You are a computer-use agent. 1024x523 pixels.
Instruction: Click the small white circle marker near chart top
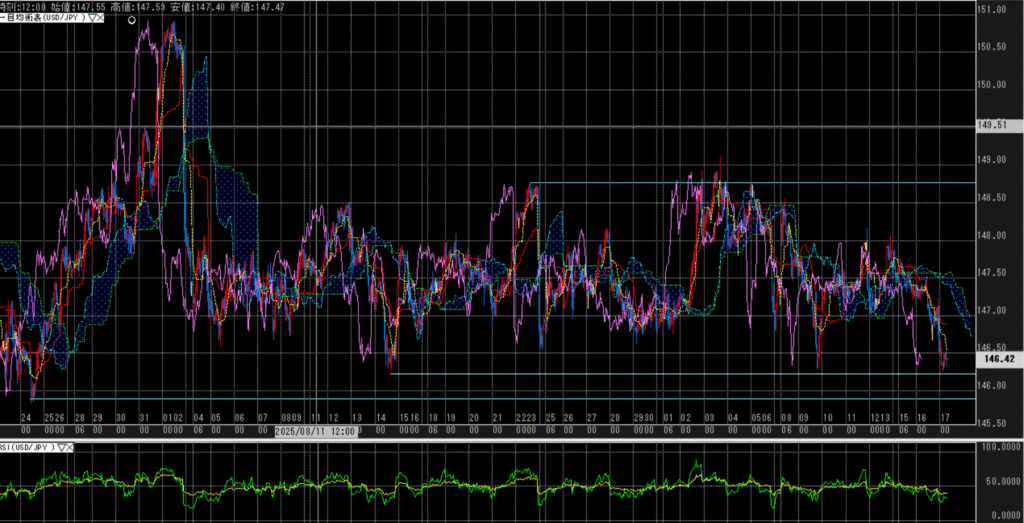(132, 20)
